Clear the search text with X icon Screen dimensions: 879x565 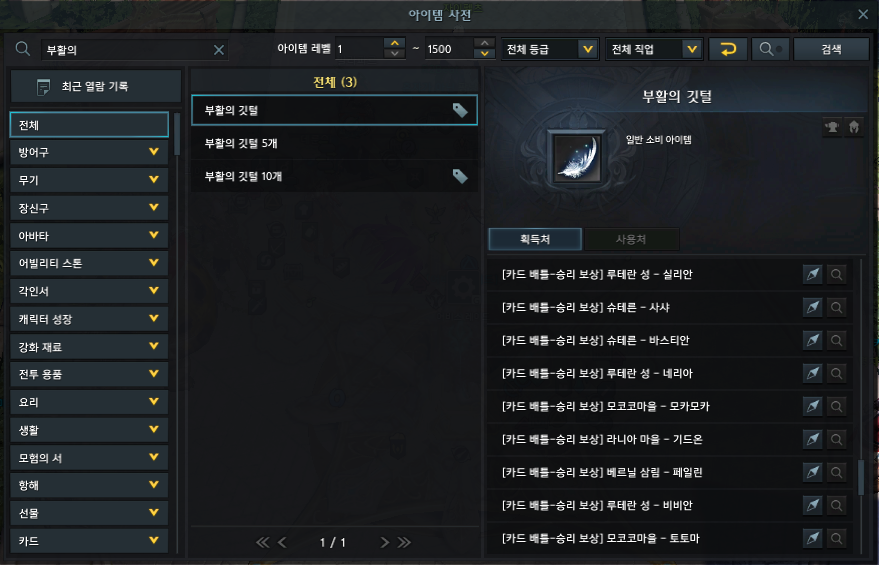pyautogui.click(x=219, y=50)
